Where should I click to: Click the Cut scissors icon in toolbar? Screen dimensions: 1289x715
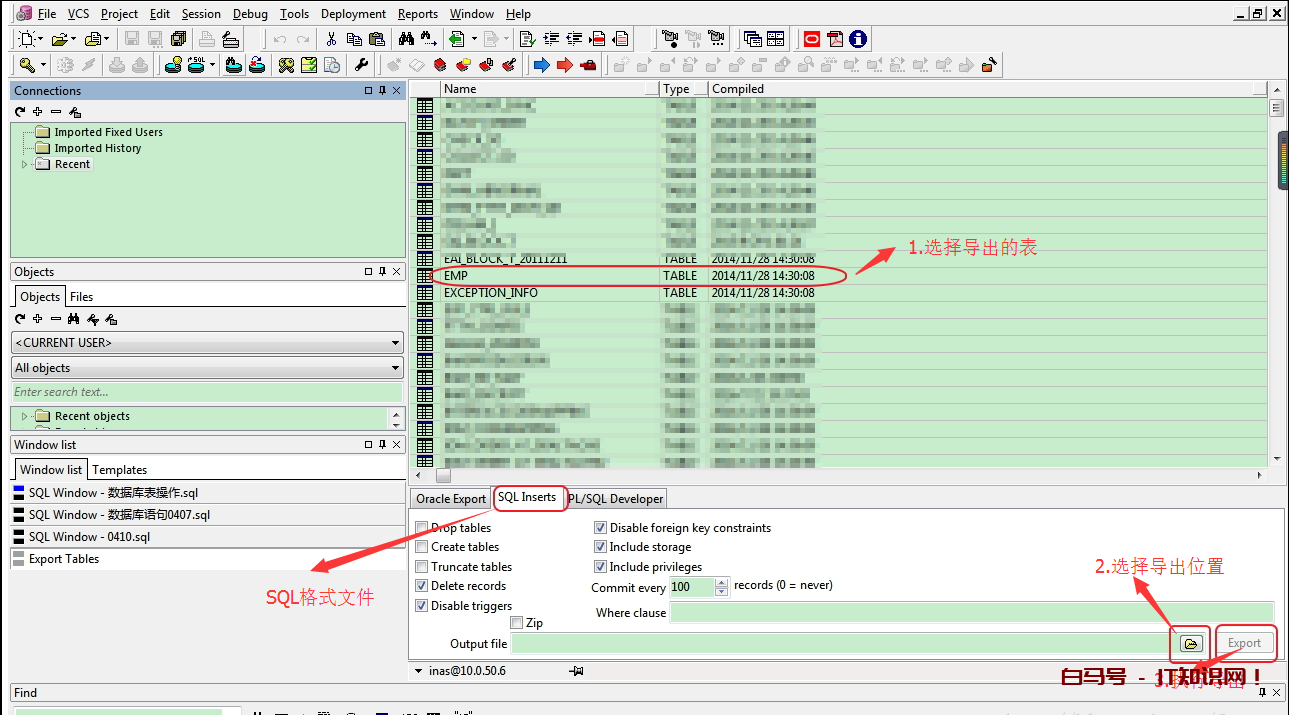coord(331,39)
